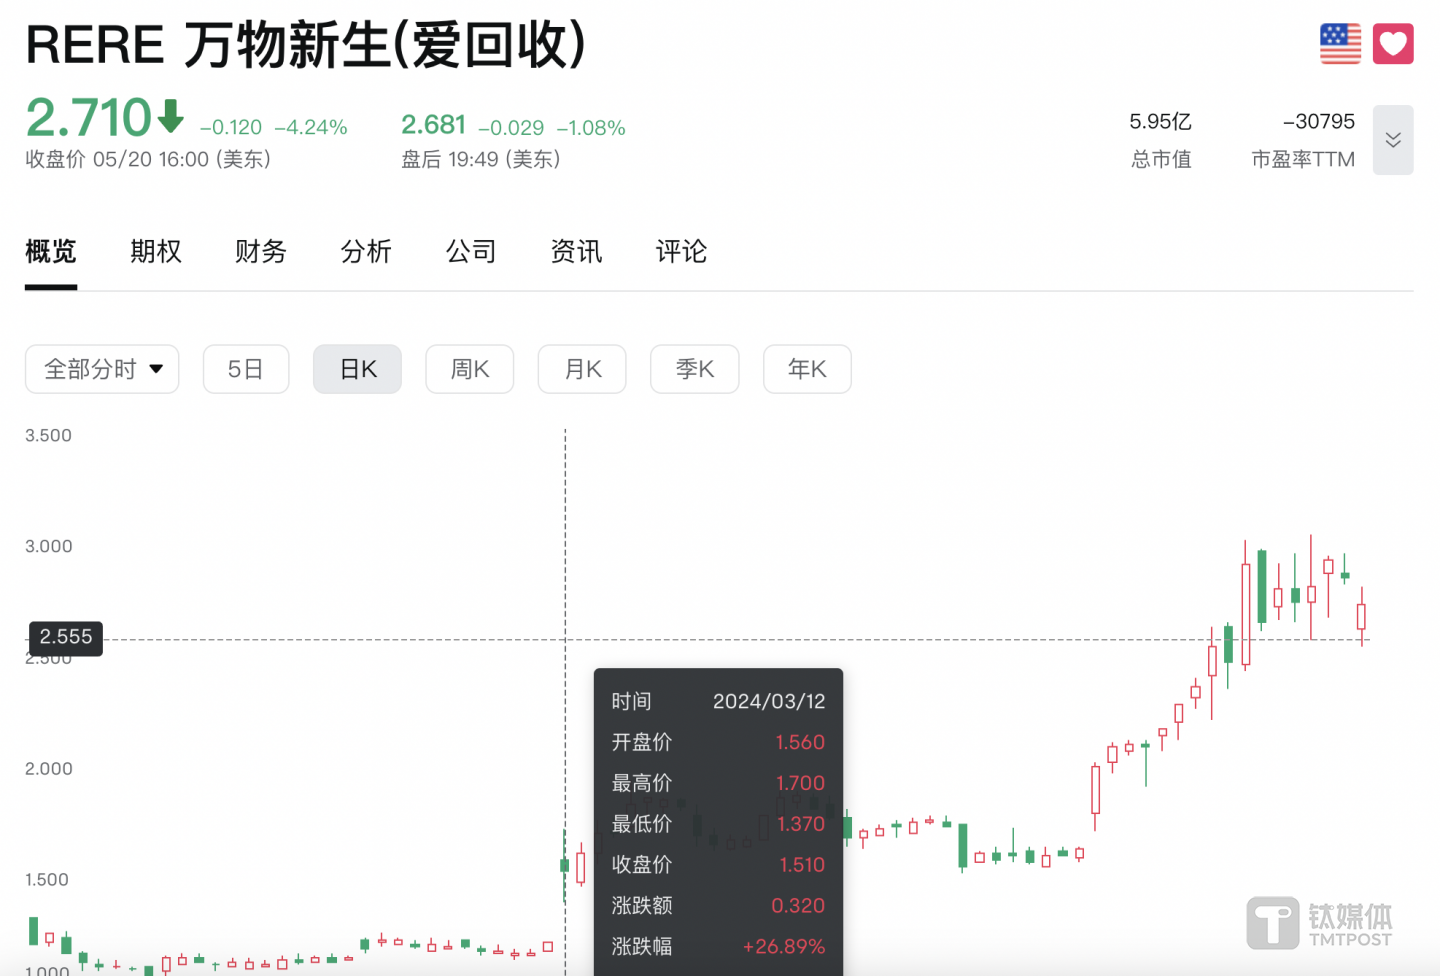Switch to the 财务 tab
The height and width of the screenshot is (976, 1440).
(x=261, y=251)
